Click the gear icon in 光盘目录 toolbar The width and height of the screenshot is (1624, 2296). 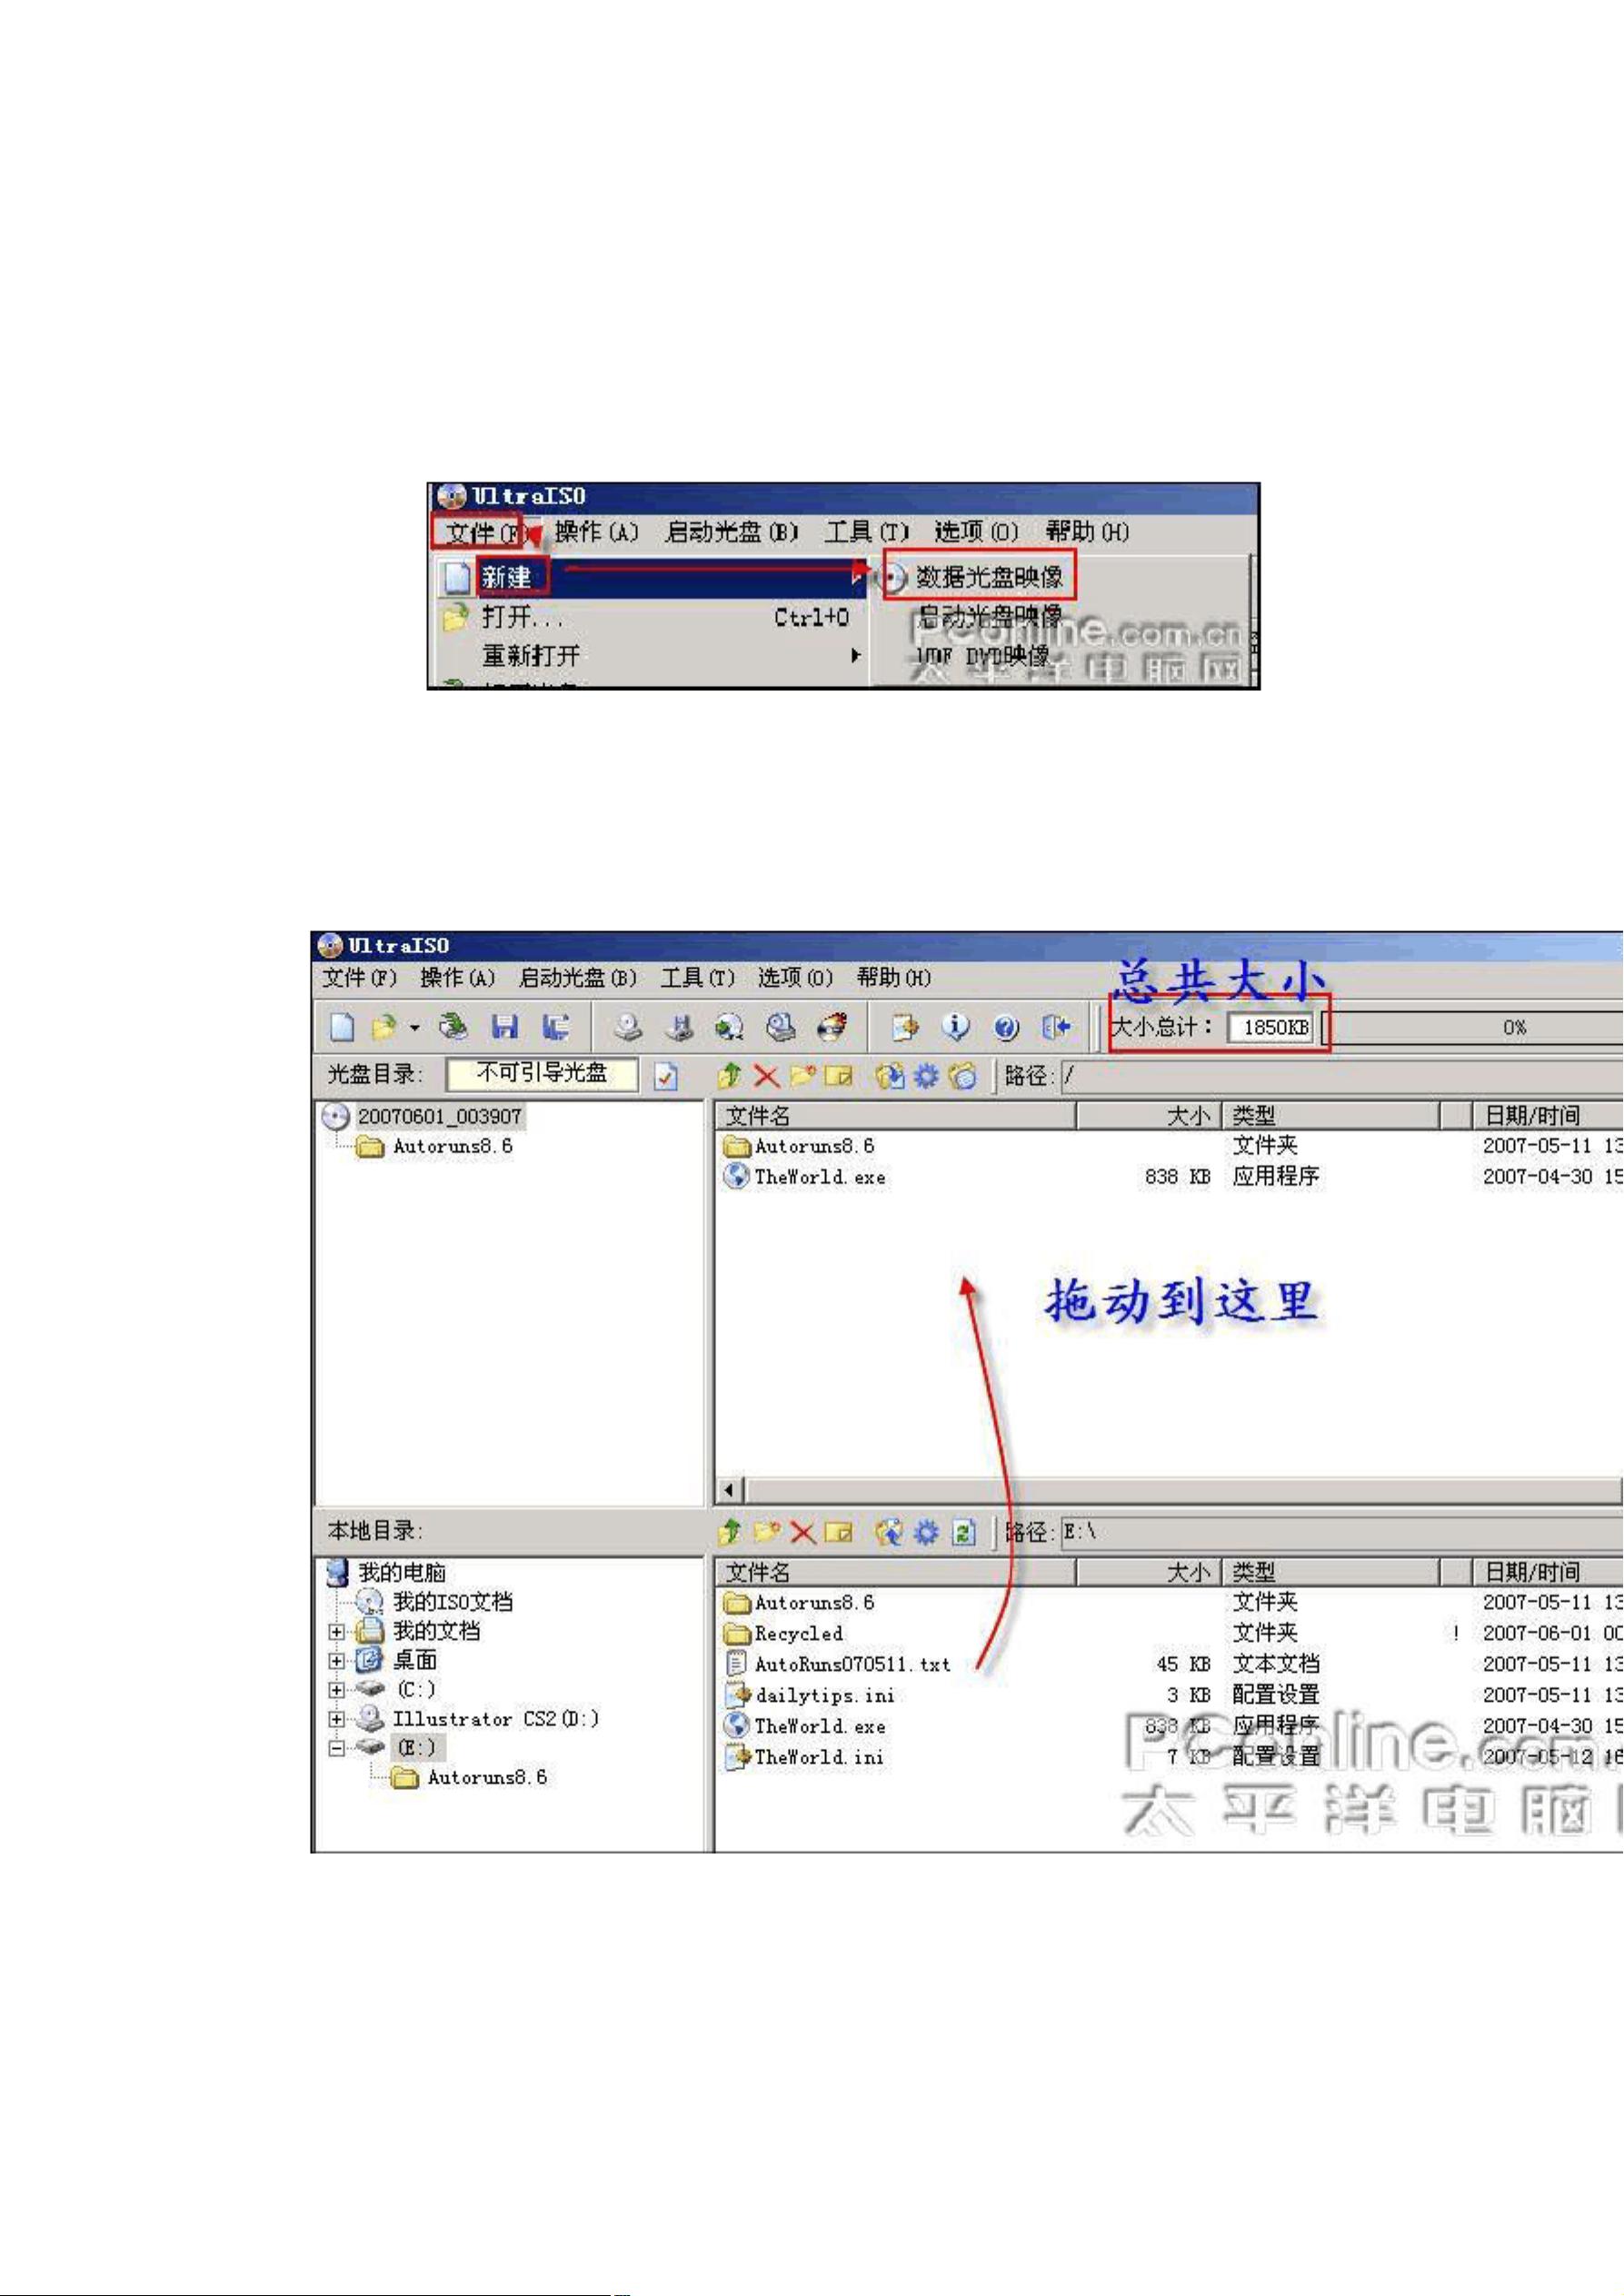coord(927,1076)
